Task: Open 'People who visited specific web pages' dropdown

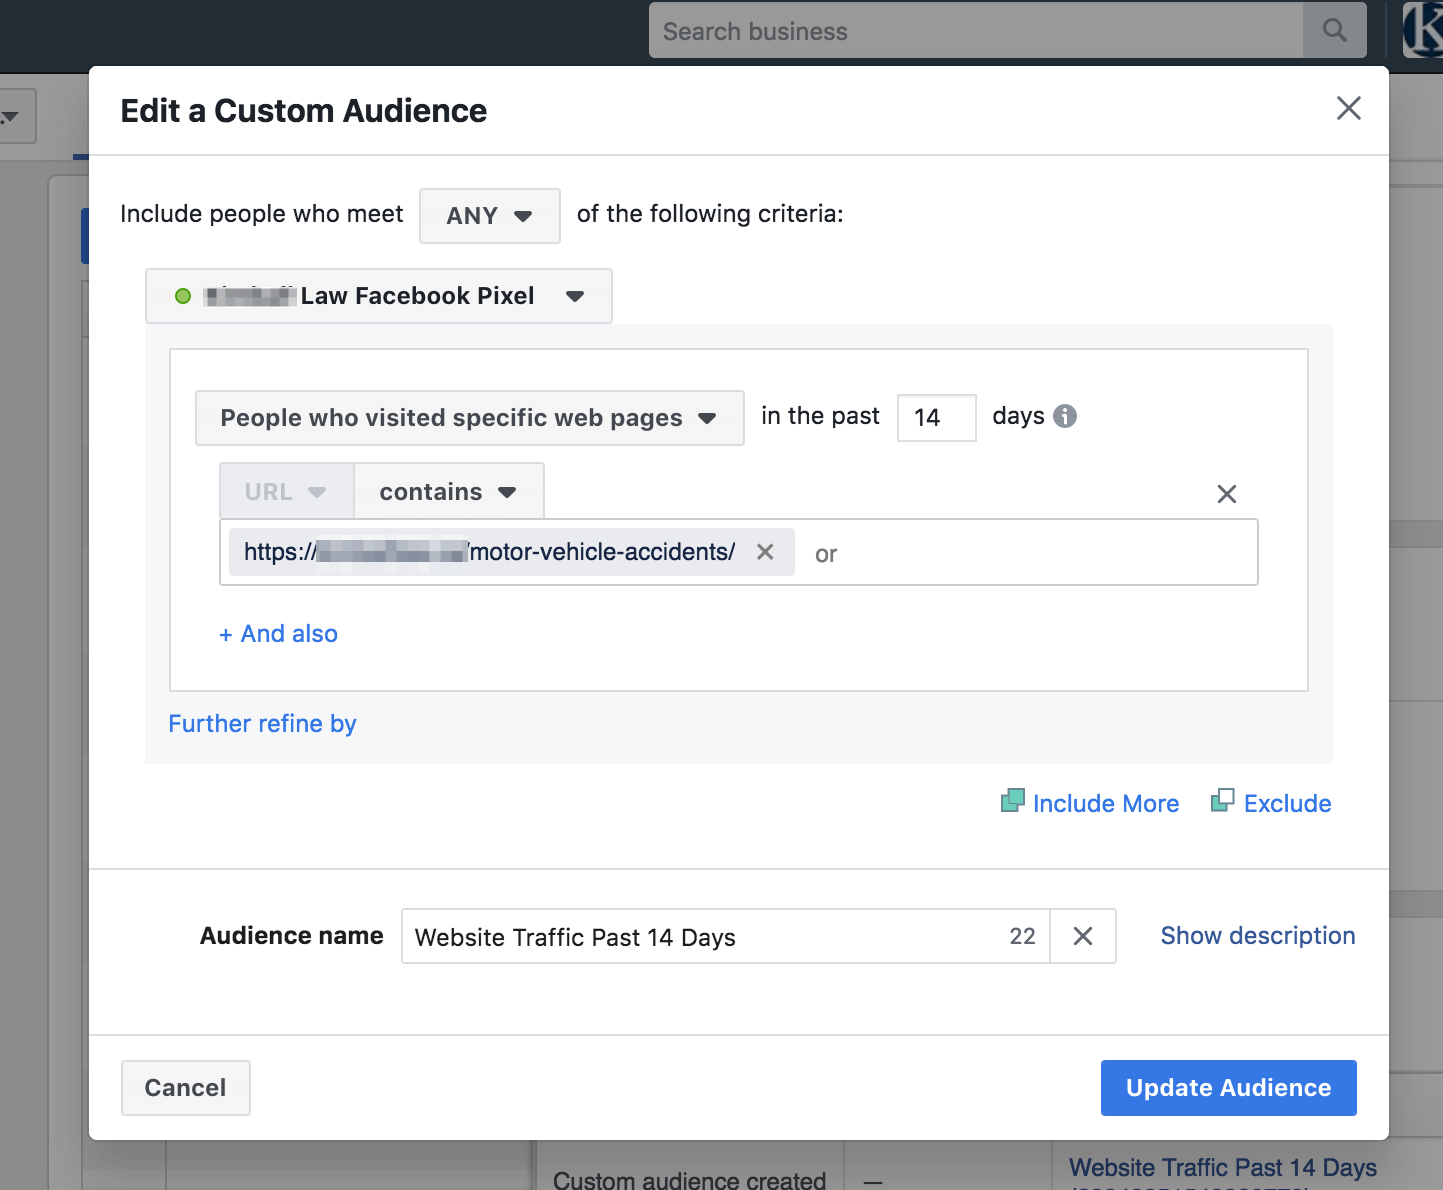Action: [469, 418]
